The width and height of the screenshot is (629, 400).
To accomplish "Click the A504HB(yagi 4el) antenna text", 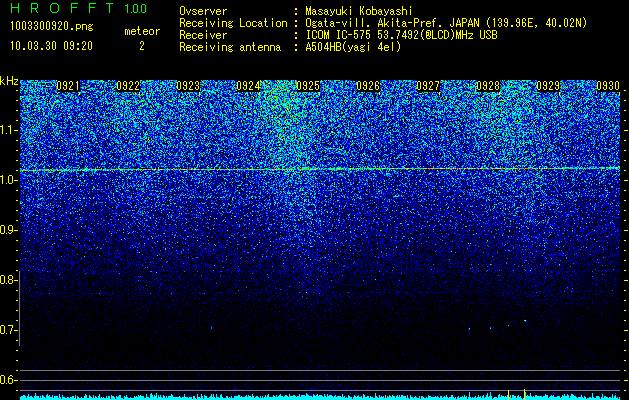I will 353,47.
